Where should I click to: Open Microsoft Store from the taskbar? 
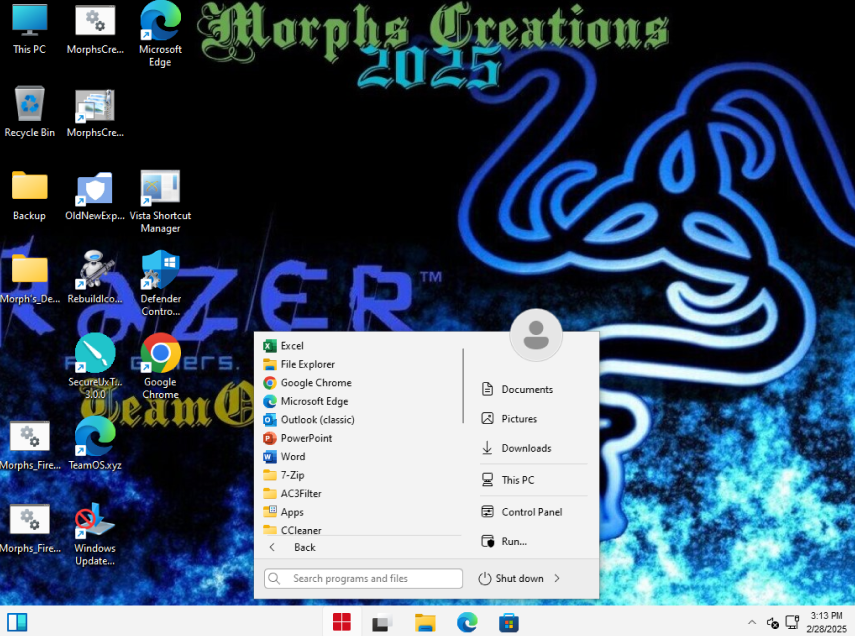[x=508, y=622]
